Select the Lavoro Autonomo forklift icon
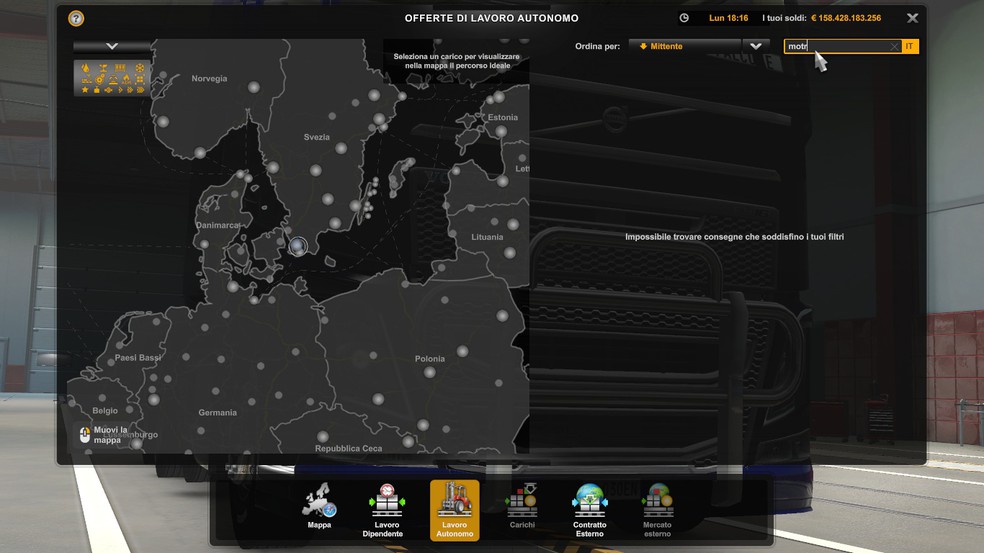Screen dimensions: 984x553 coord(454,502)
